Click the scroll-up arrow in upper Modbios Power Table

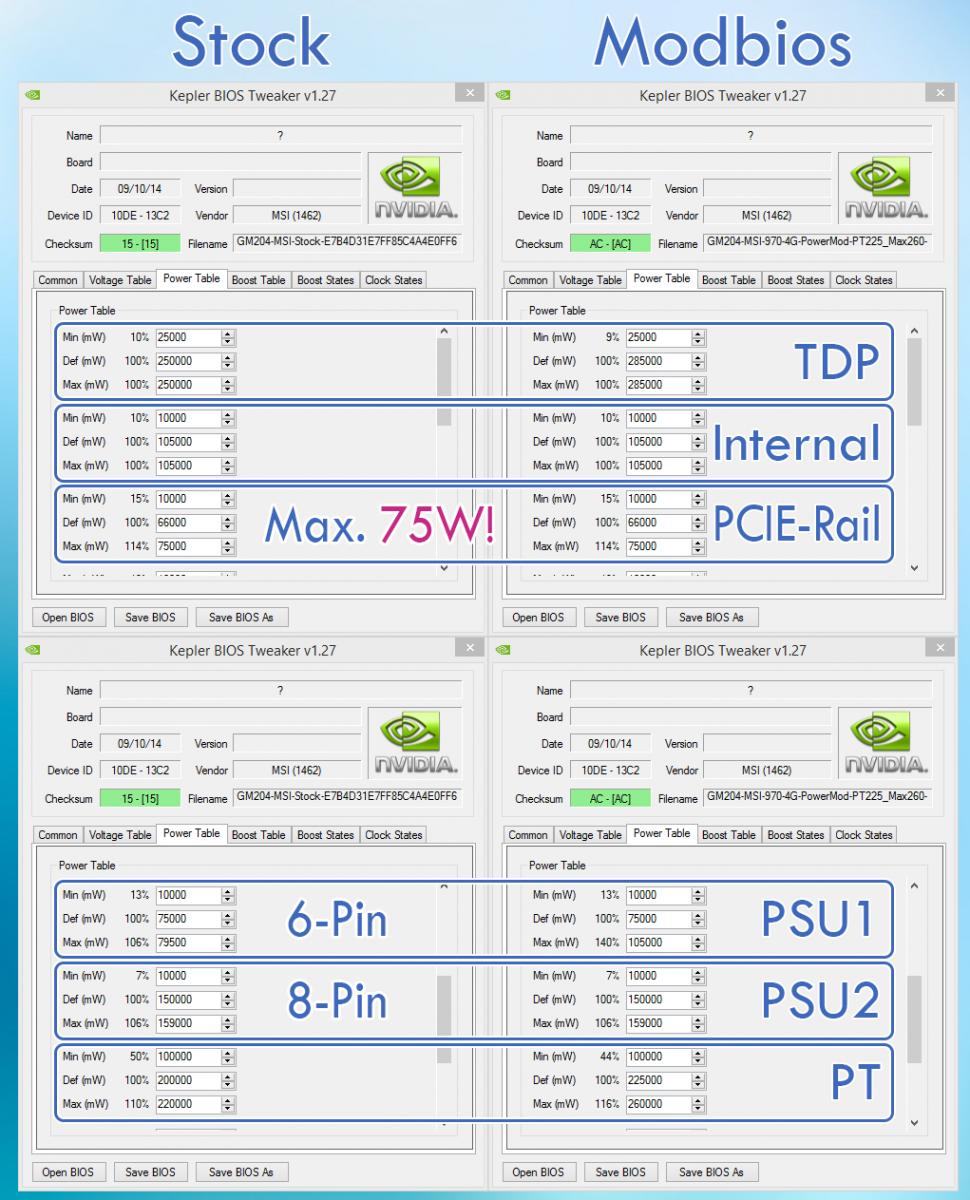[x=914, y=331]
